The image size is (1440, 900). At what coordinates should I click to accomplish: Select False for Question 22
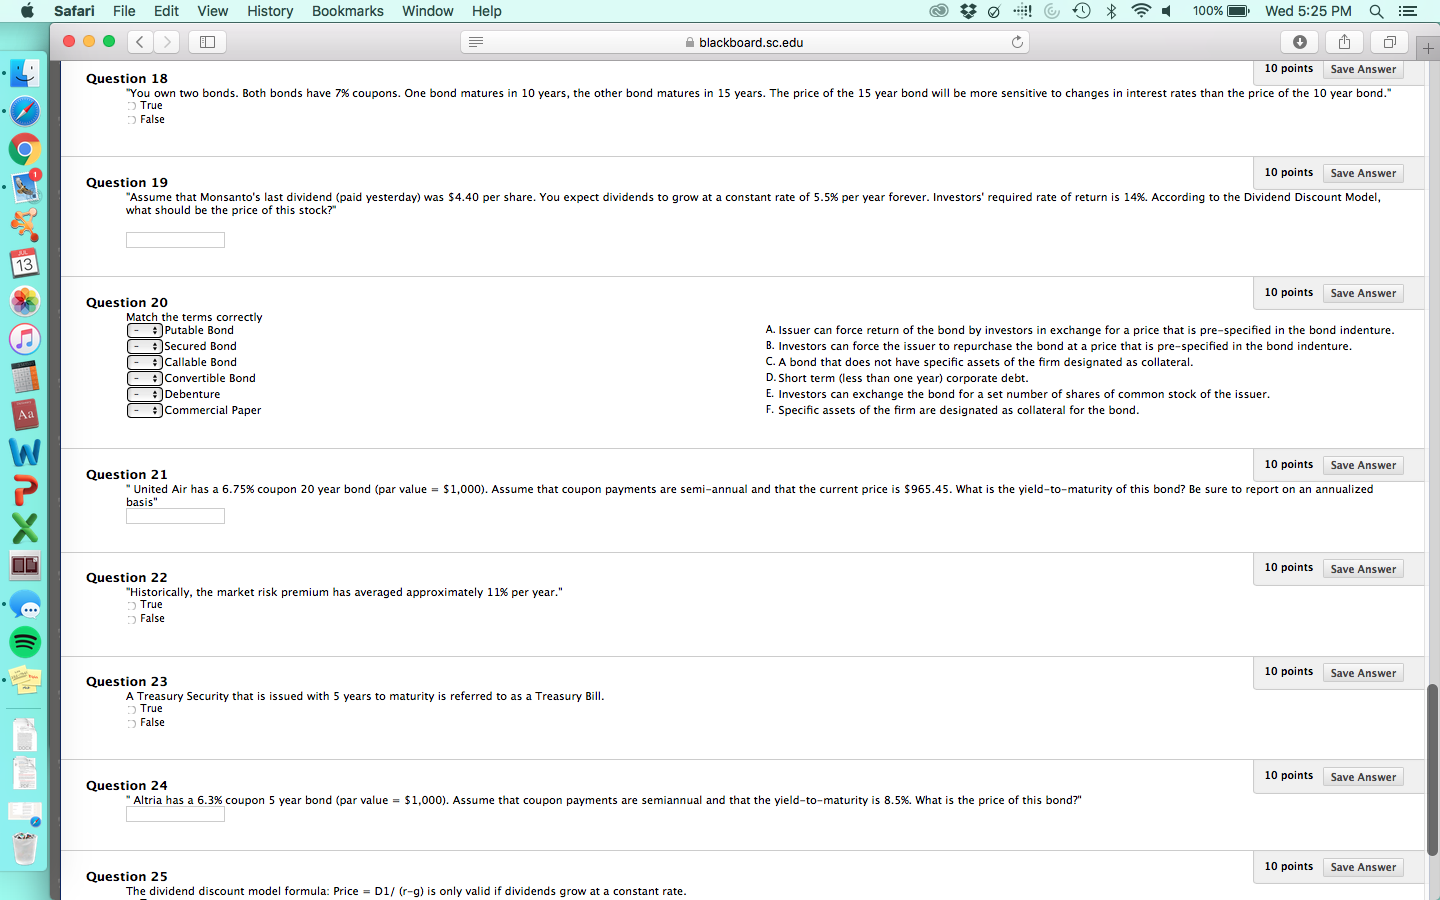pos(131,619)
